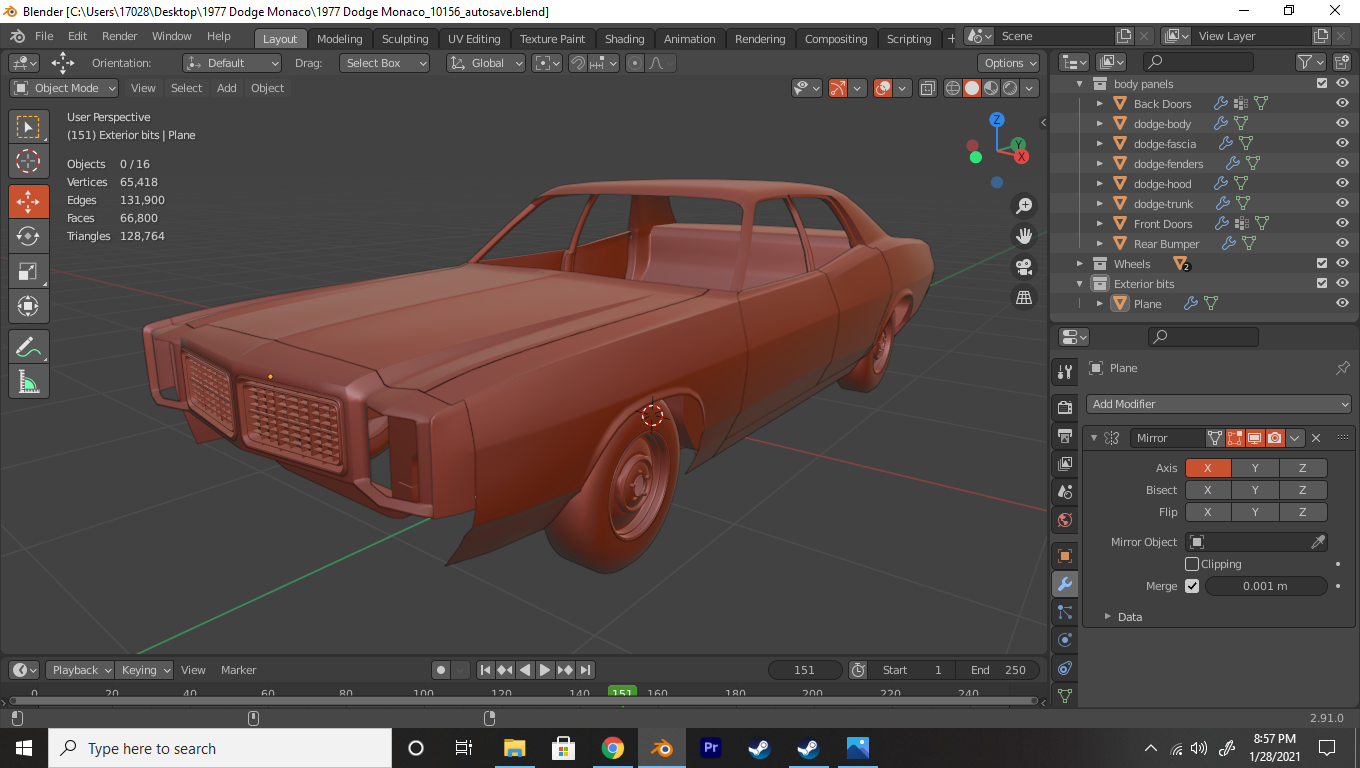Open the Modifier properties wrench tab
The width and height of the screenshot is (1360, 768).
pos(1065,584)
